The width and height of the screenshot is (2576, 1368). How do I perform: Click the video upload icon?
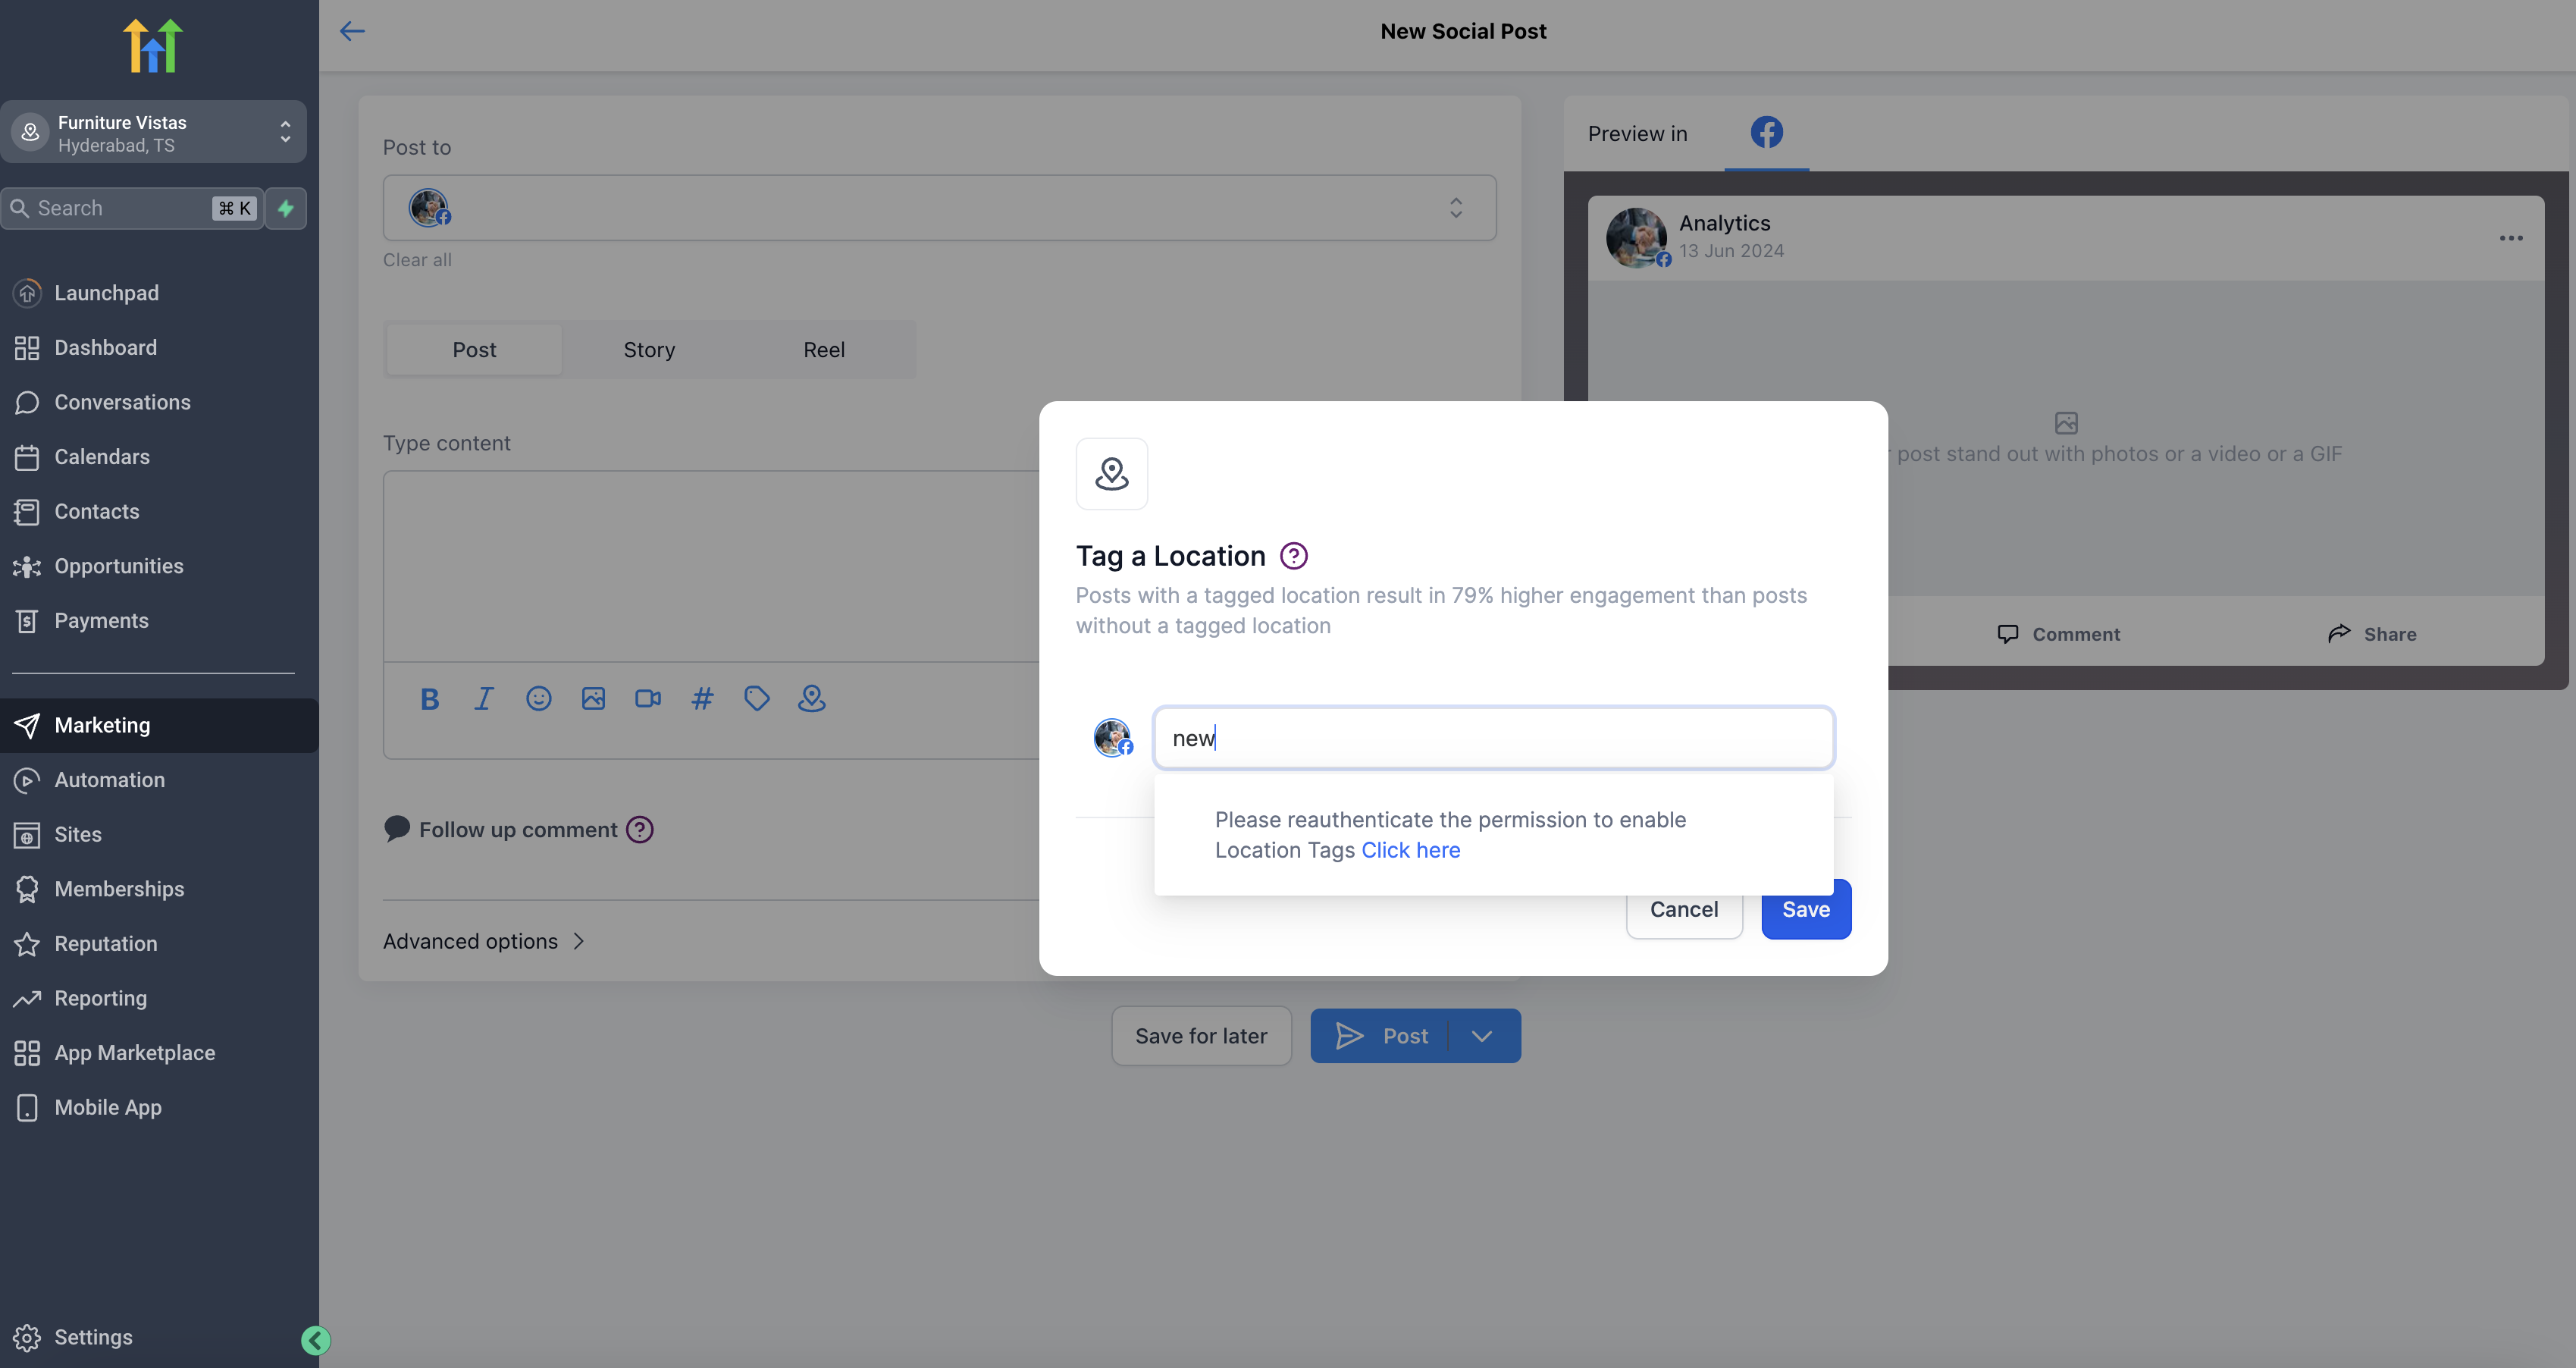tap(648, 698)
